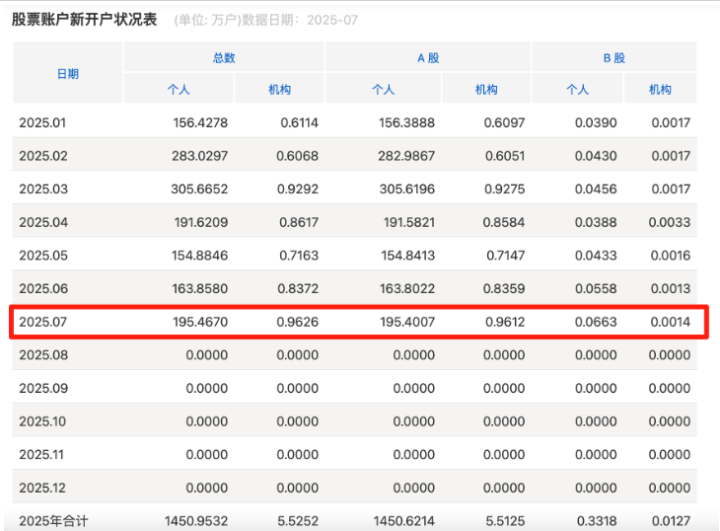
Task: Select the 2025.12 date cell
Action: pyautogui.click(x=42, y=487)
